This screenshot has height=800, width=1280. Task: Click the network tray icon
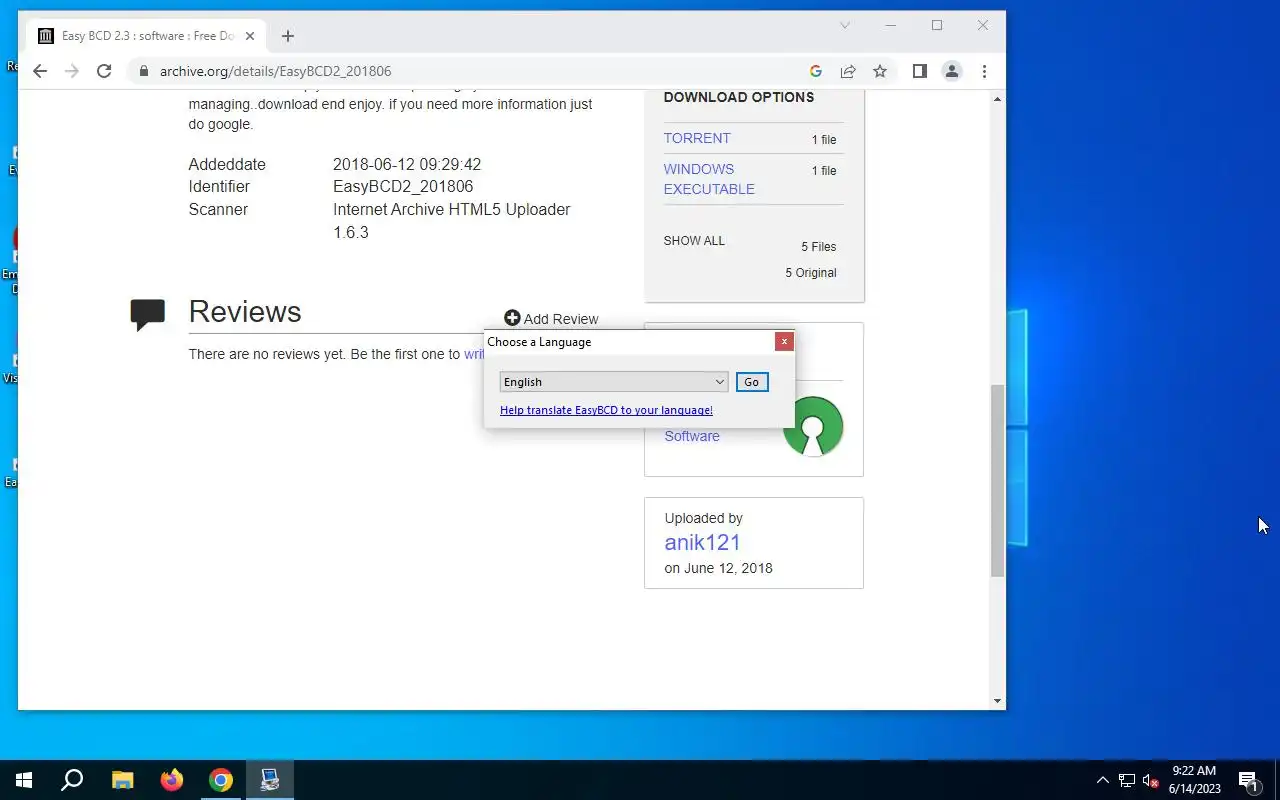1127,780
